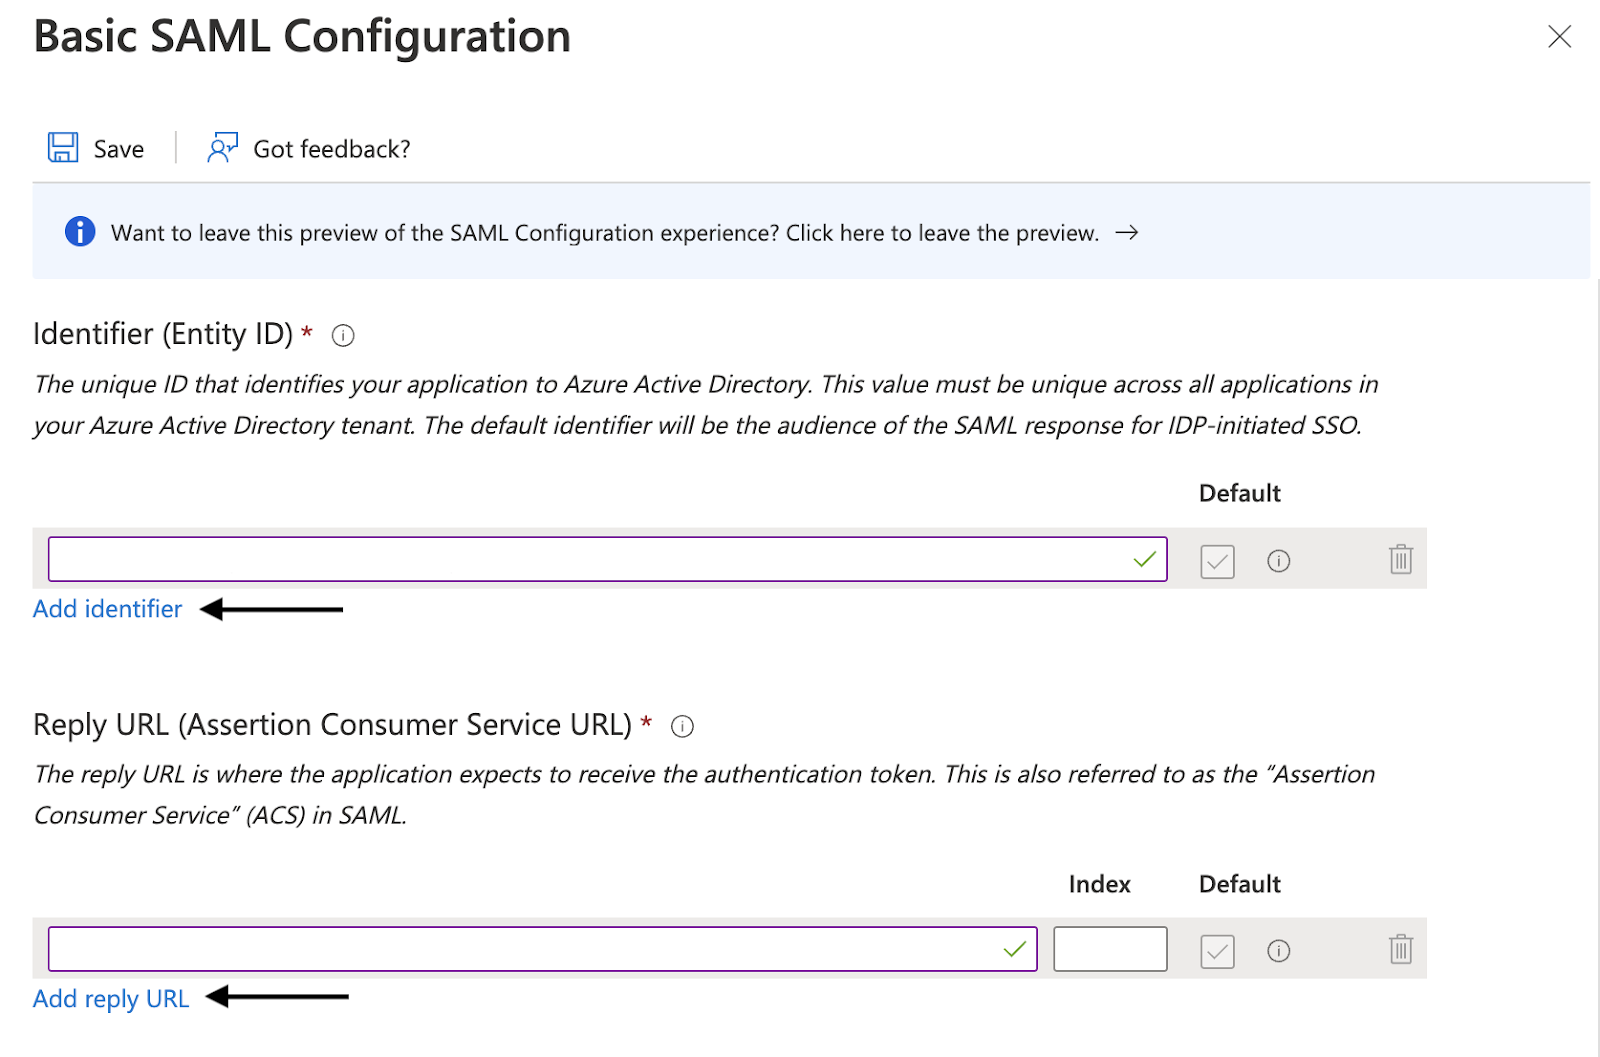Click the info icon beside Identifier (Entity ID)
This screenshot has width=1600, height=1057.
tap(343, 335)
